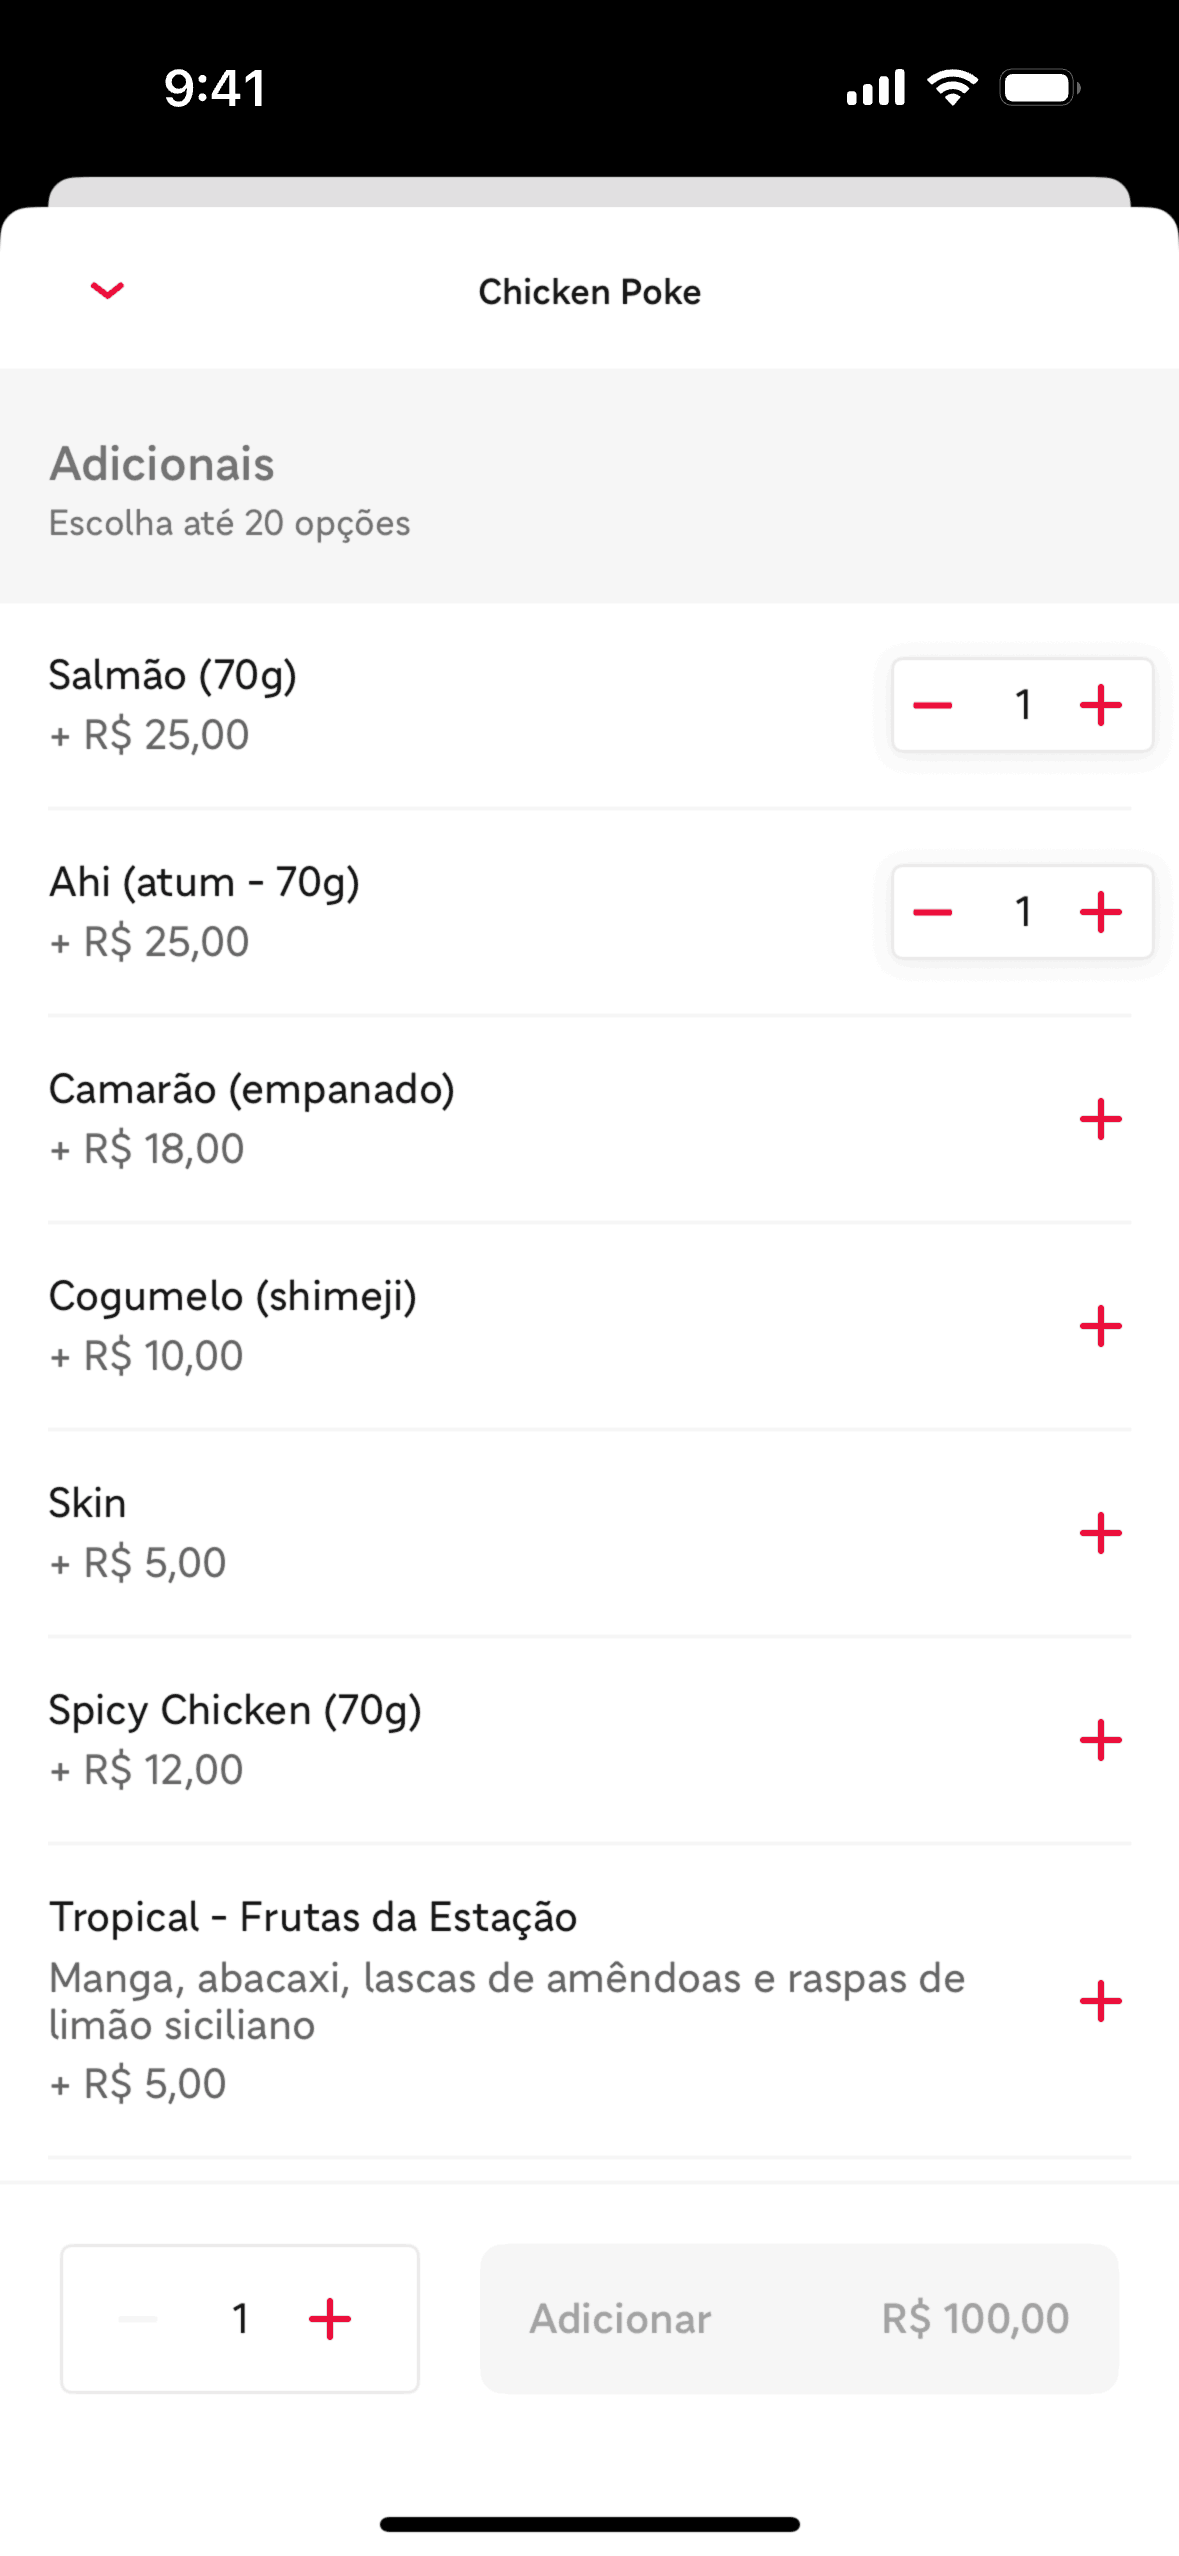Increase the total item quantity
1179x2556 pixels.
(x=330, y=2319)
